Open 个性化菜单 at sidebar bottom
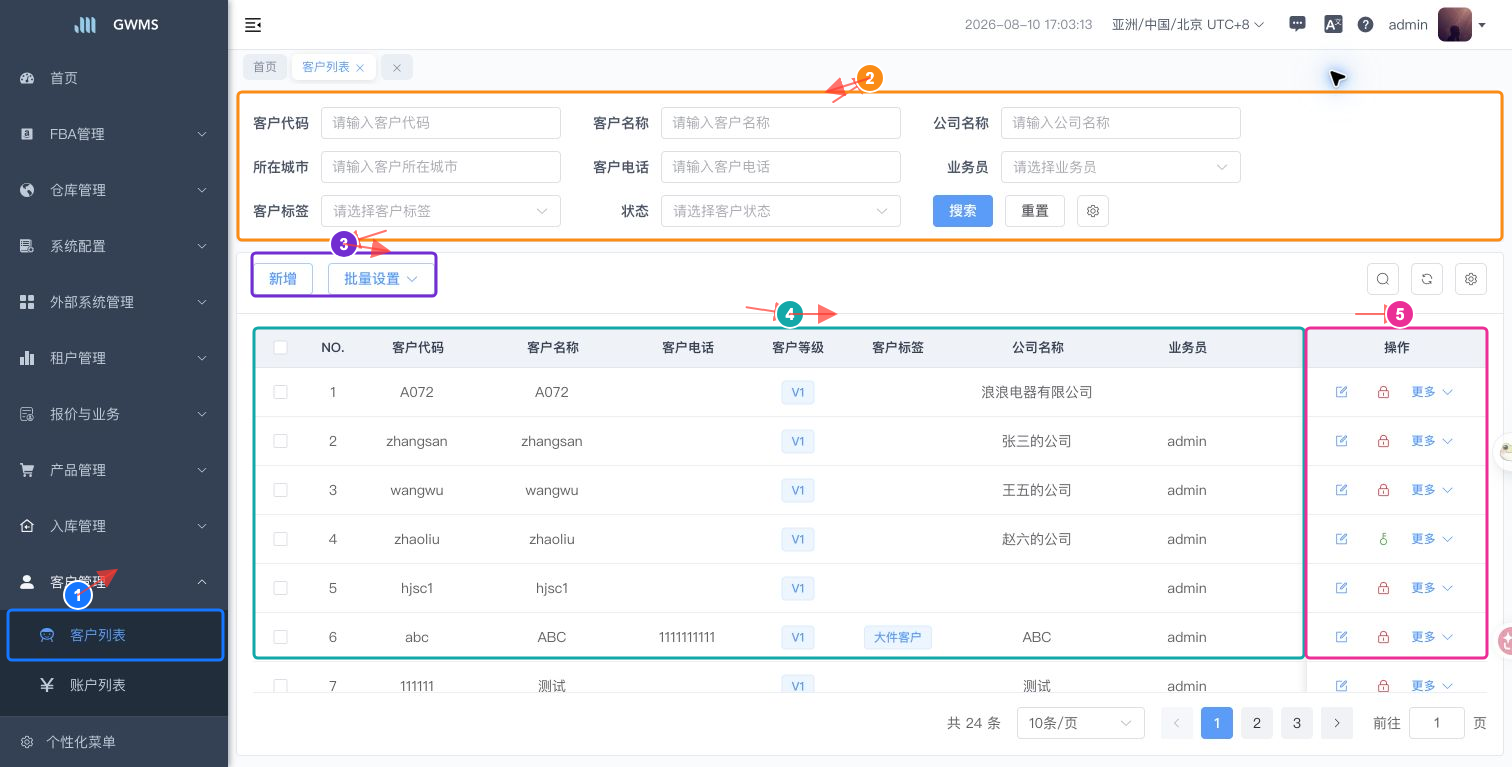The height and width of the screenshot is (767, 1512). pyautogui.click(x=114, y=742)
